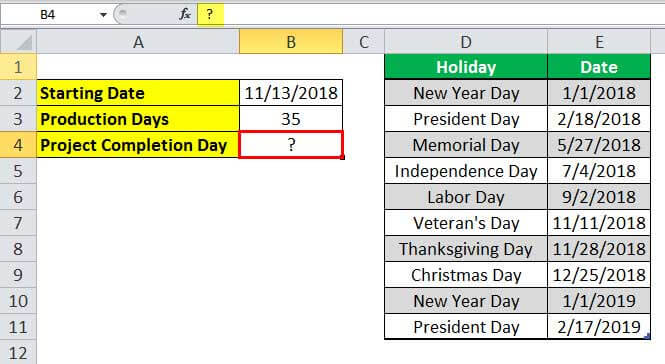Select column E header
The image size is (665, 364).
(x=599, y=42)
